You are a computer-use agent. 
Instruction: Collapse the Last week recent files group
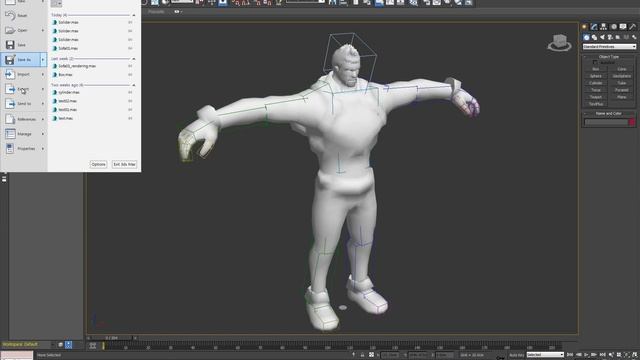tap(133, 59)
